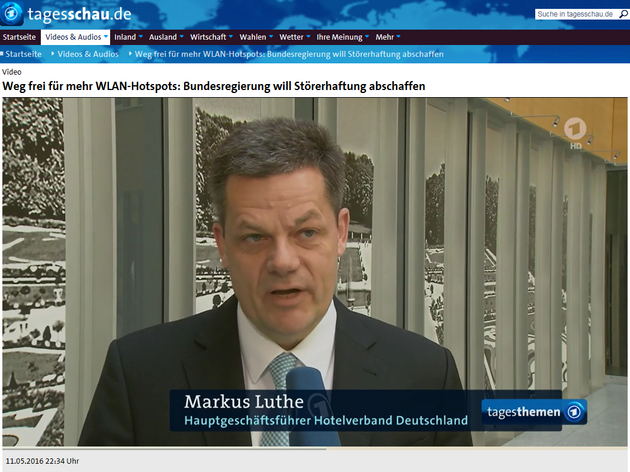Click the tagesschau.de logo

pos(68,14)
